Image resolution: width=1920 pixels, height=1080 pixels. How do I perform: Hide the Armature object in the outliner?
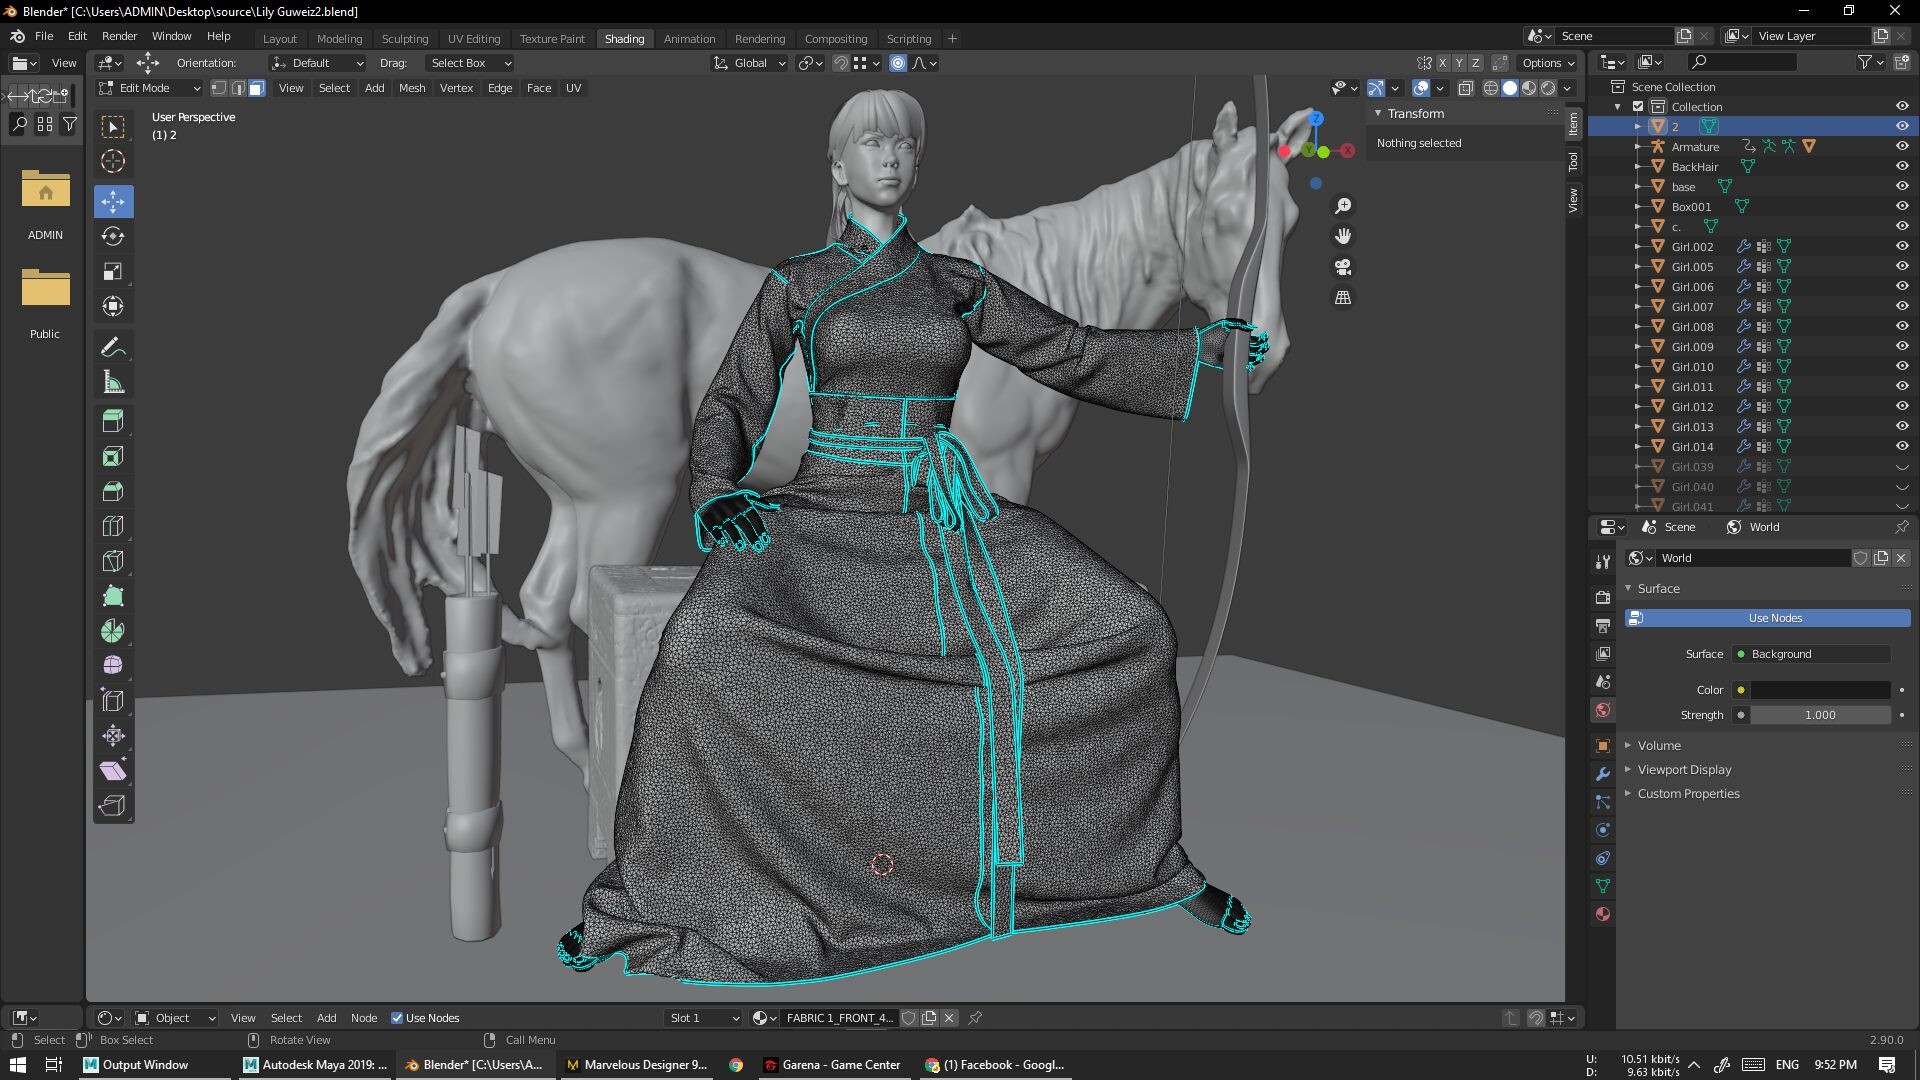click(1901, 146)
